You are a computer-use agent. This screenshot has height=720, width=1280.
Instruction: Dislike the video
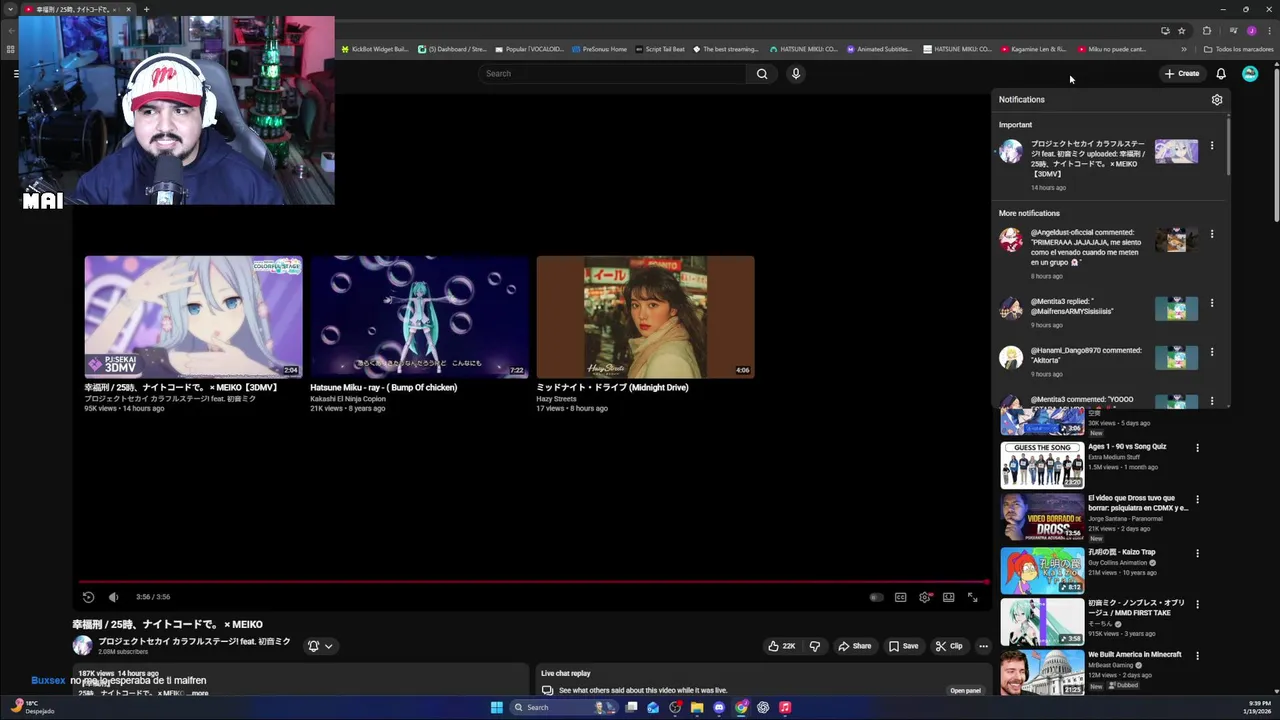pos(815,646)
